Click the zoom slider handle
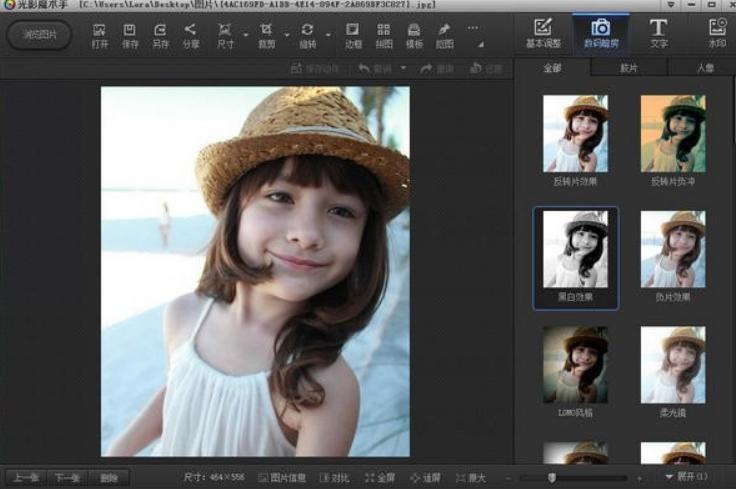Screen dimensions: 736x489 552,478
